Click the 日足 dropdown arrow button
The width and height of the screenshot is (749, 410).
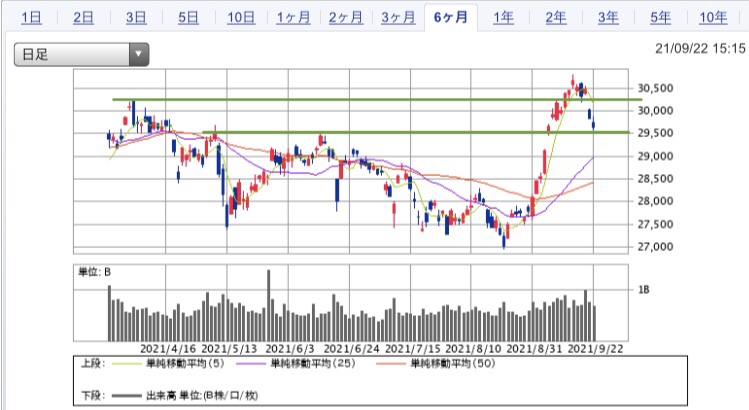pos(139,54)
